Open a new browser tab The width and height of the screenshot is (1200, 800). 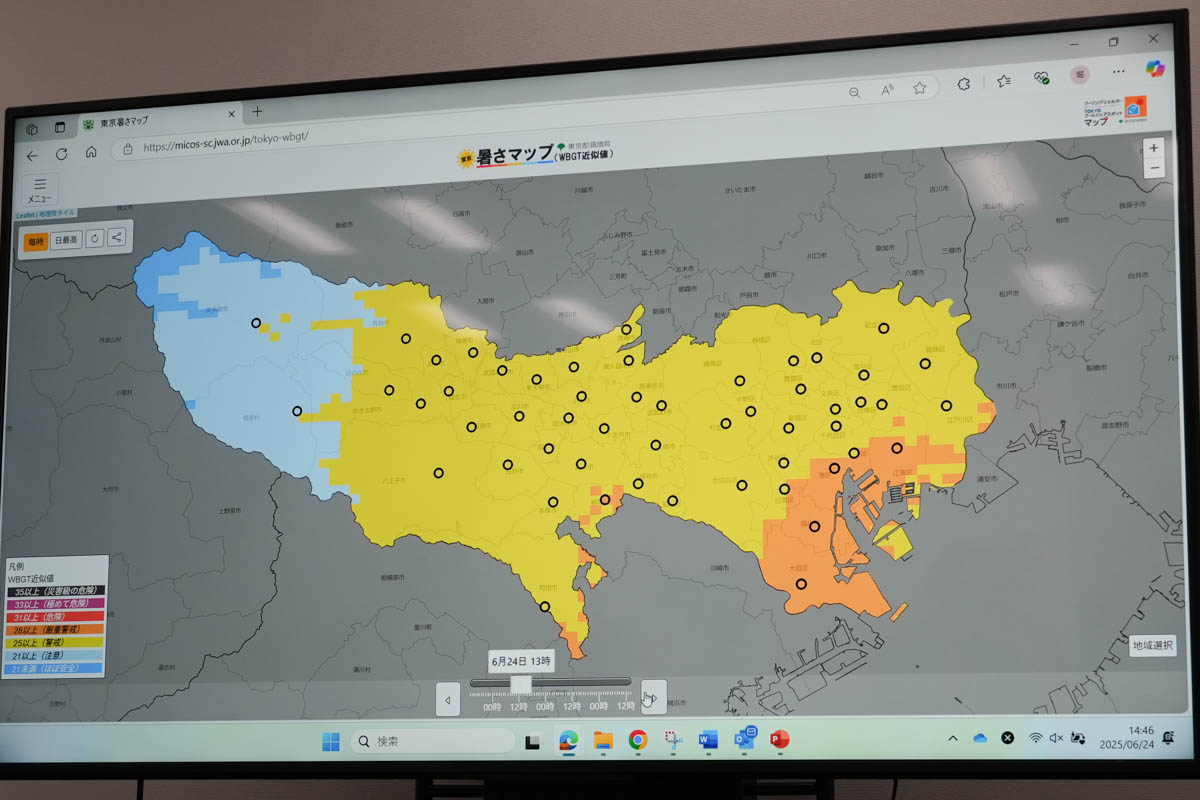pos(257,111)
